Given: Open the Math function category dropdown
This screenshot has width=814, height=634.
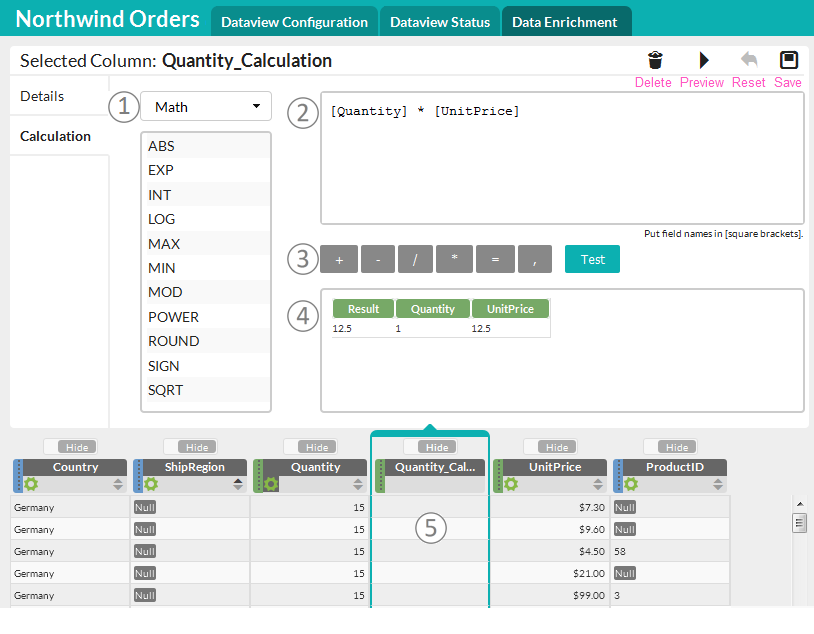Looking at the screenshot, I should click(x=206, y=106).
